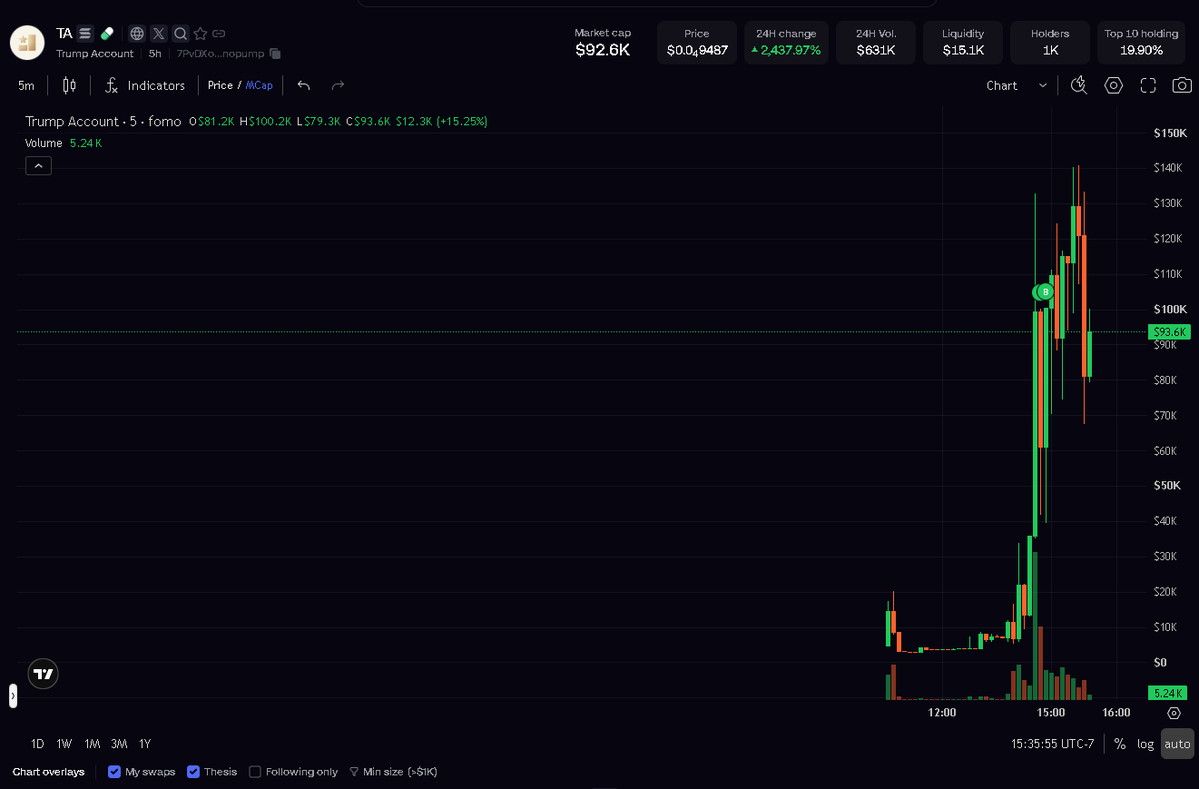Click the TradingView logo on the chart
This screenshot has height=789, width=1199.
click(43, 674)
